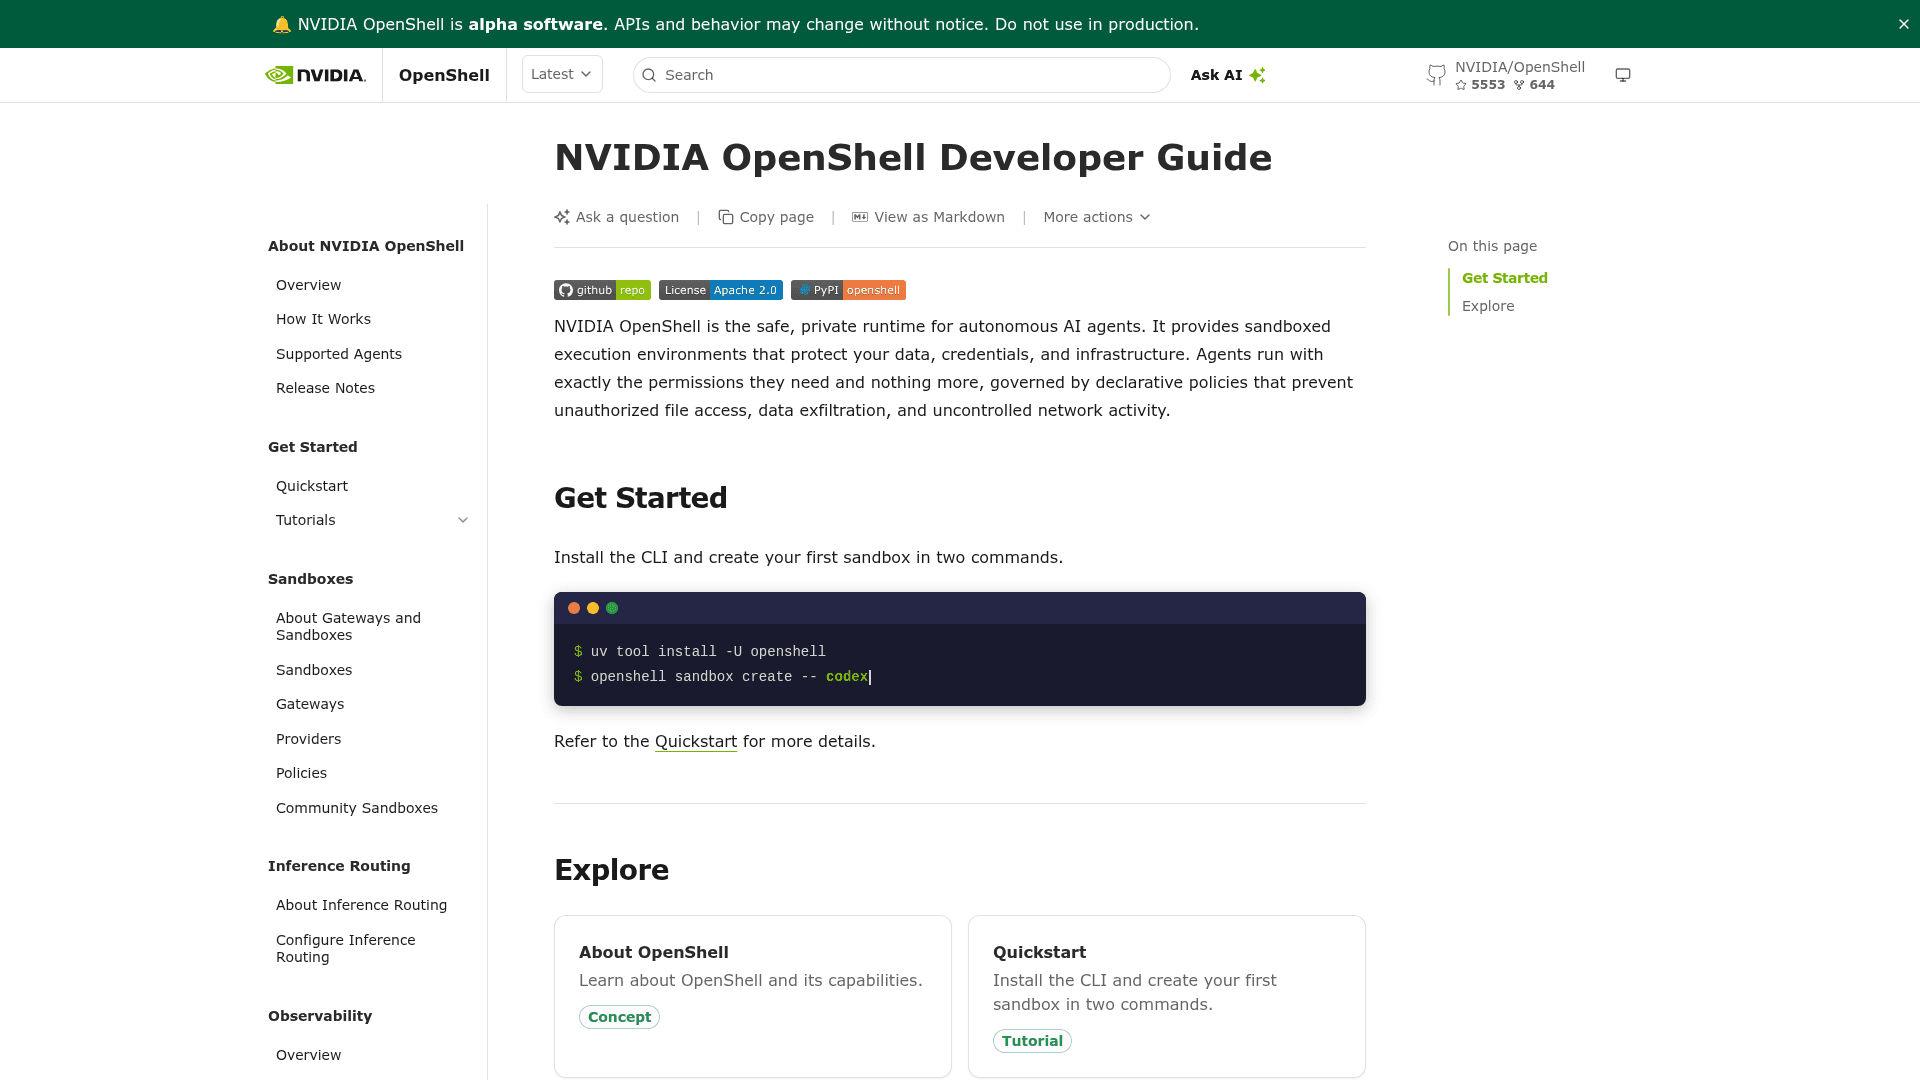Open the github repo badge

click(602, 290)
